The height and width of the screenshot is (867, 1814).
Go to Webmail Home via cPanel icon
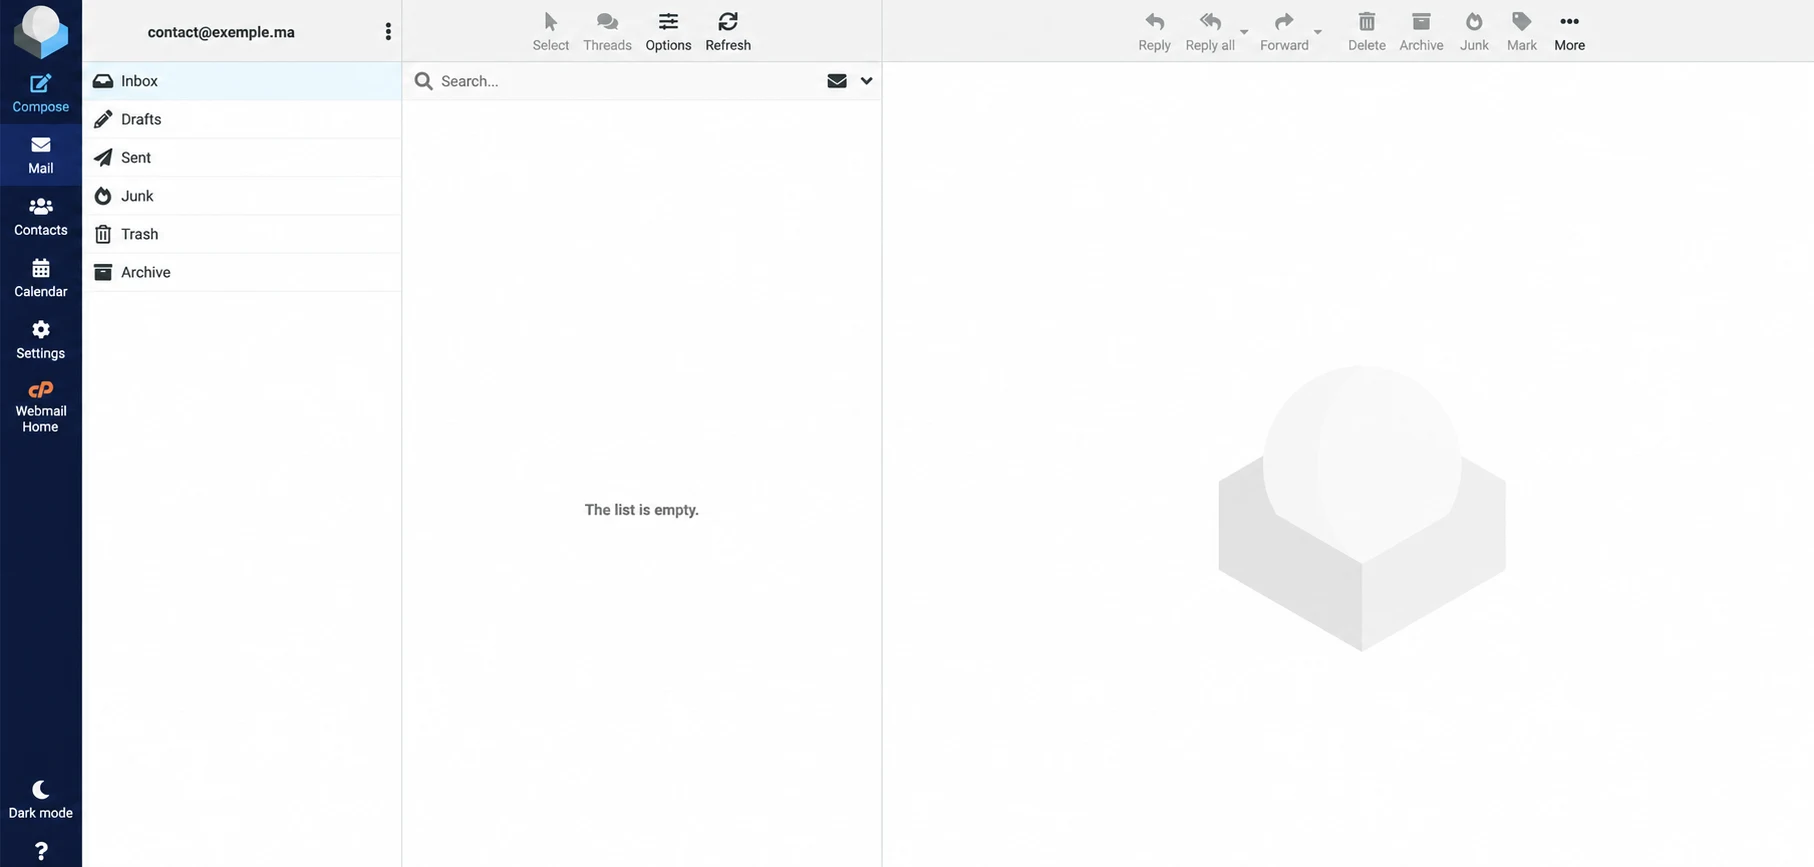coord(41,406)
